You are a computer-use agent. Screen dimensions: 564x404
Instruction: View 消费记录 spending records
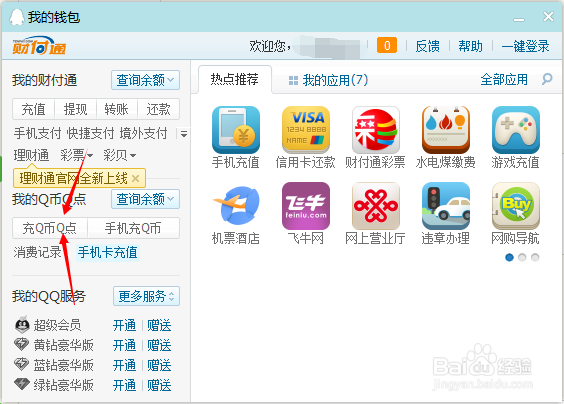(x=37, y=252)
